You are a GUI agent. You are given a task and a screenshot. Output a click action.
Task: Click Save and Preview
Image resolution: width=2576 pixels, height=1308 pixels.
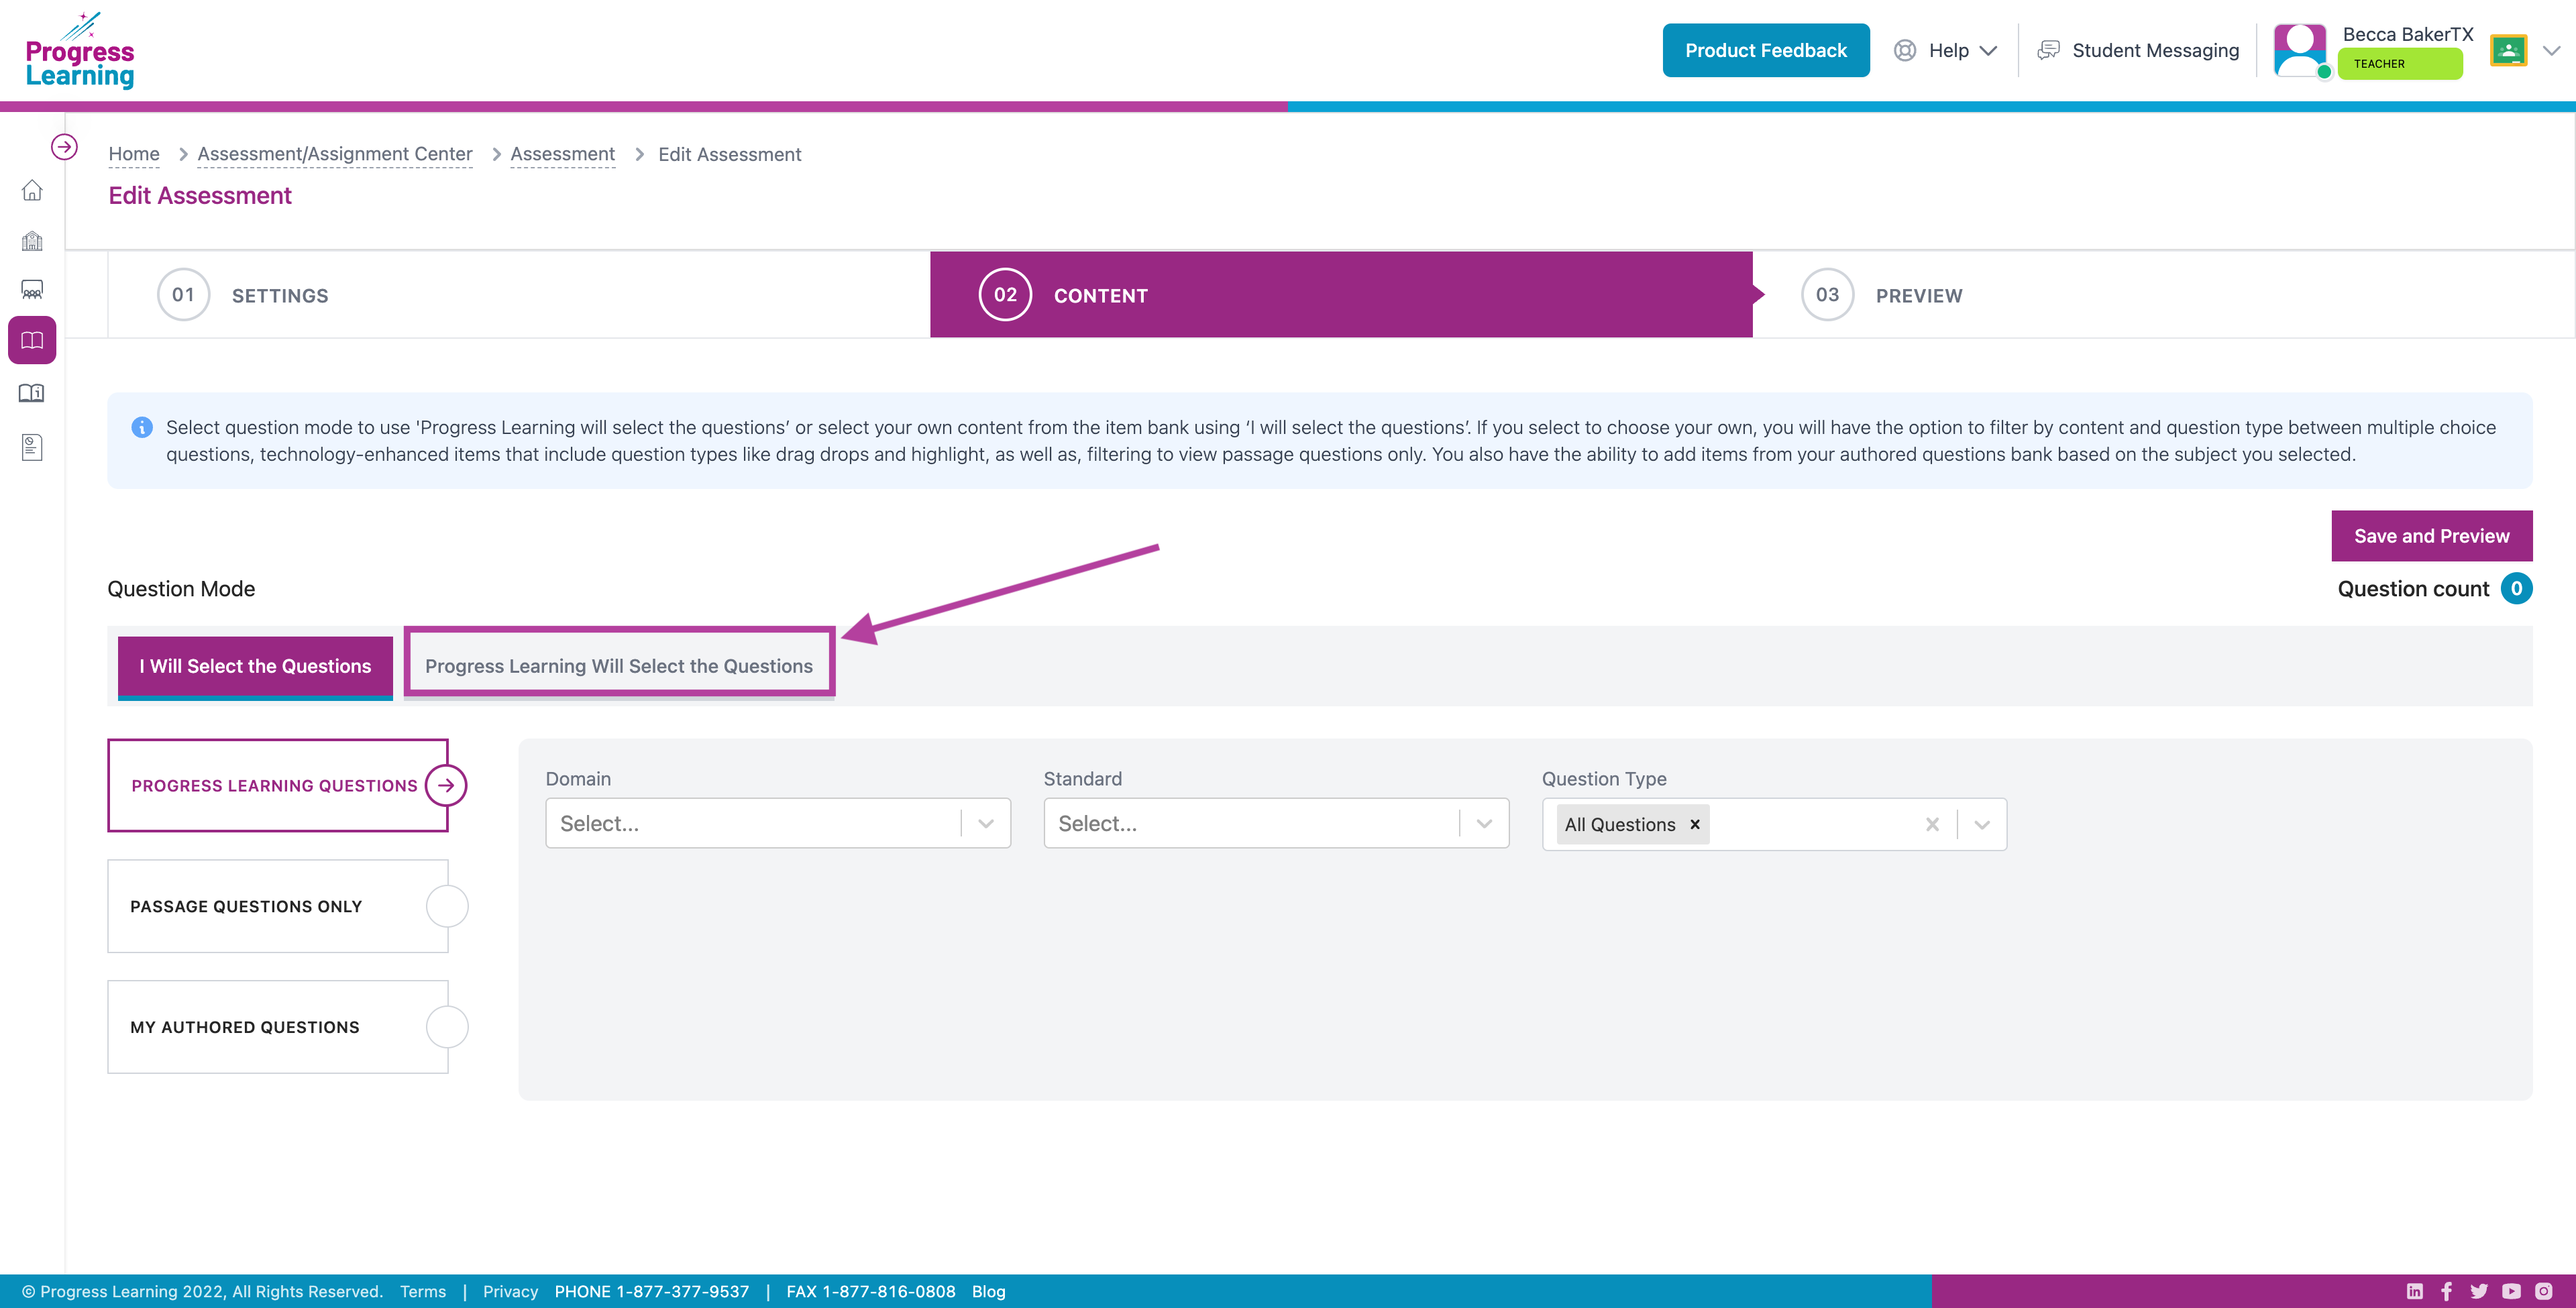(x=2432, y=536)
